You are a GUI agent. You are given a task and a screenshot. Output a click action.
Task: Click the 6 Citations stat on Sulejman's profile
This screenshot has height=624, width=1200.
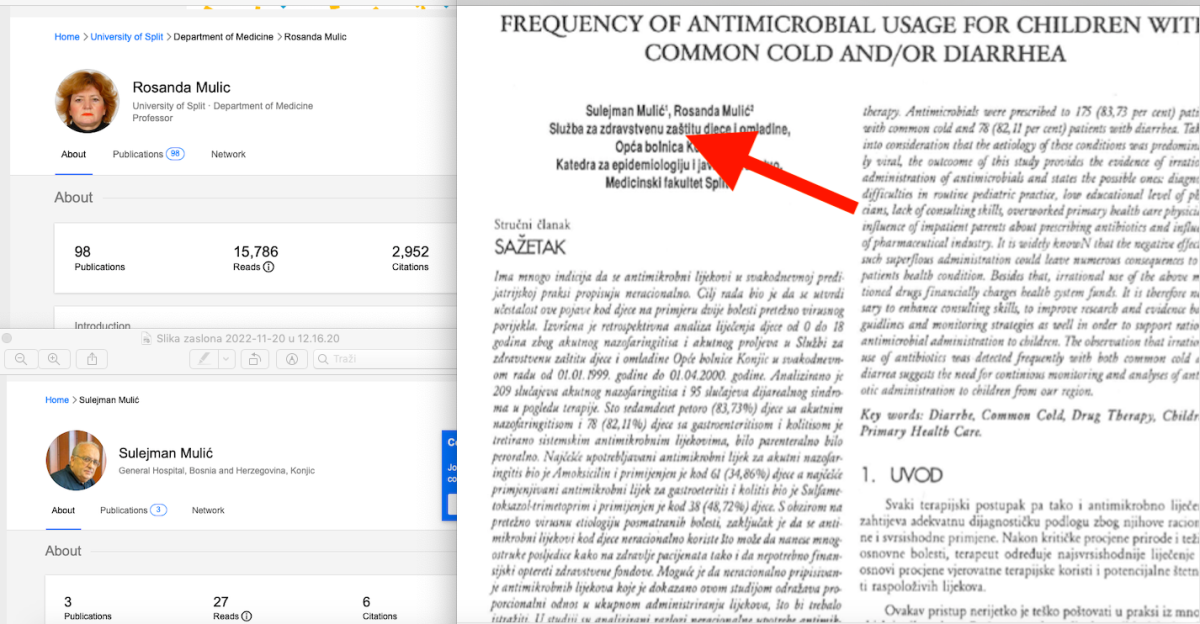coord(380,608)
